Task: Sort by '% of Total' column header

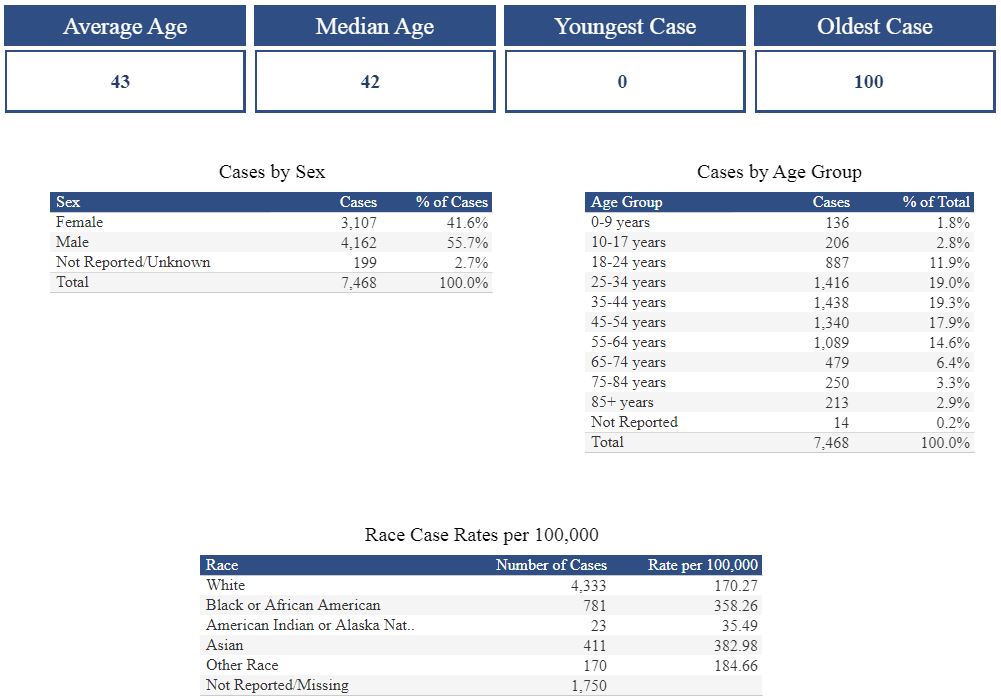Action: (x=936, y=202)
